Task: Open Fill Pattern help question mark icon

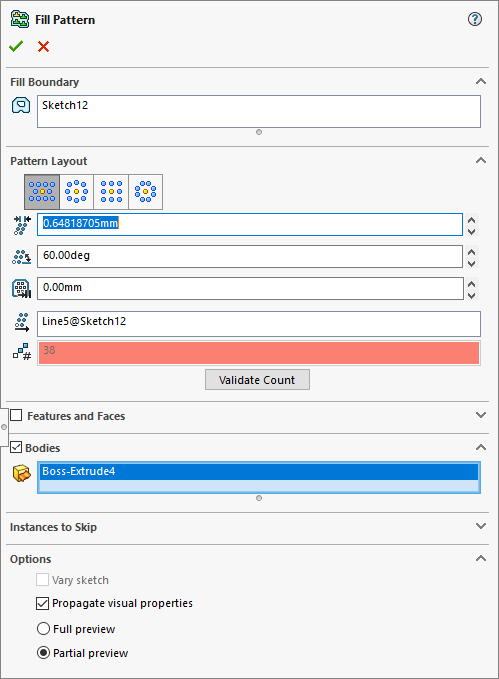Action: [475, 19]
